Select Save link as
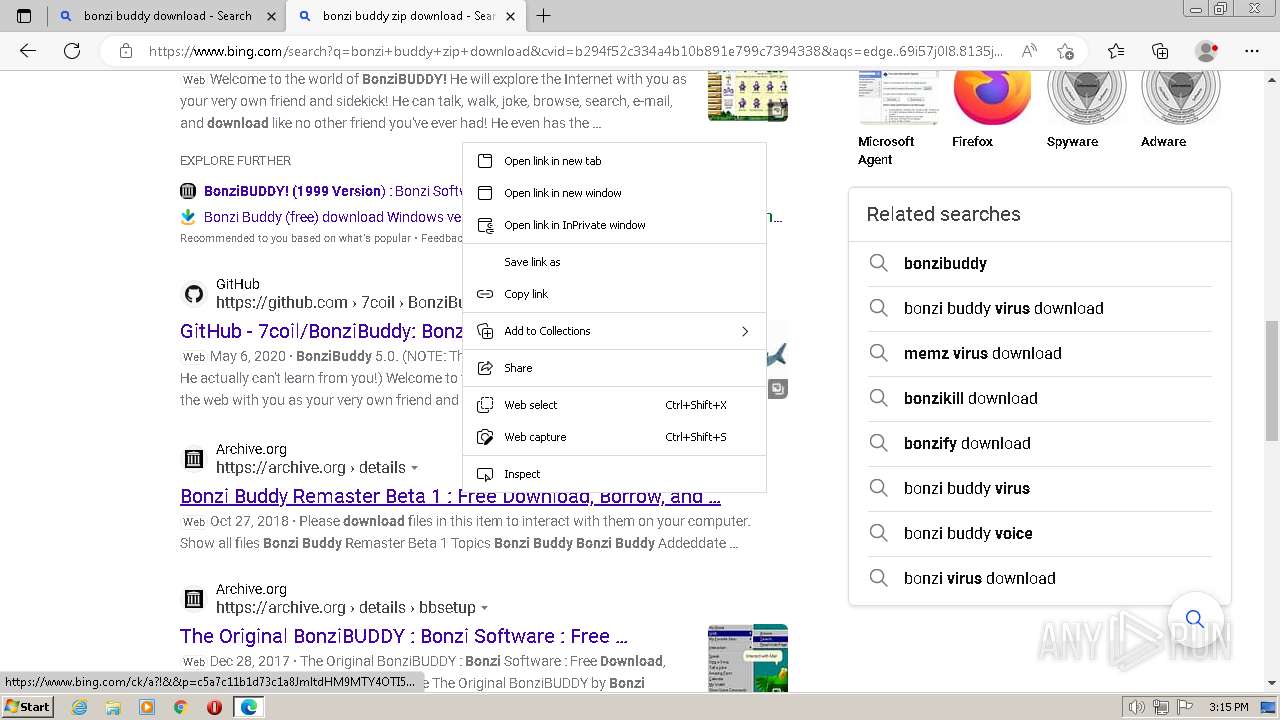Image resolution: width=1280 pixels, height=720 pixels. pyautogui.click(x=614, y=262)
